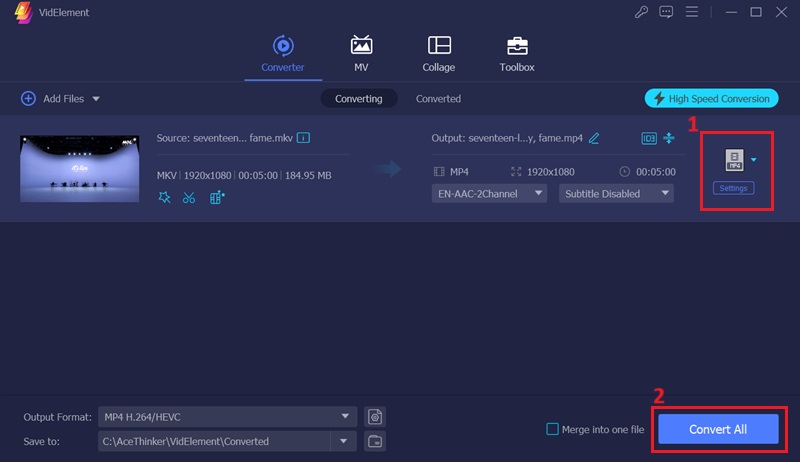Open Output Format MP4 H.264/HEVC dropdown
The height and width of the screenshot is (462, 800).
(x=227, y=417)
